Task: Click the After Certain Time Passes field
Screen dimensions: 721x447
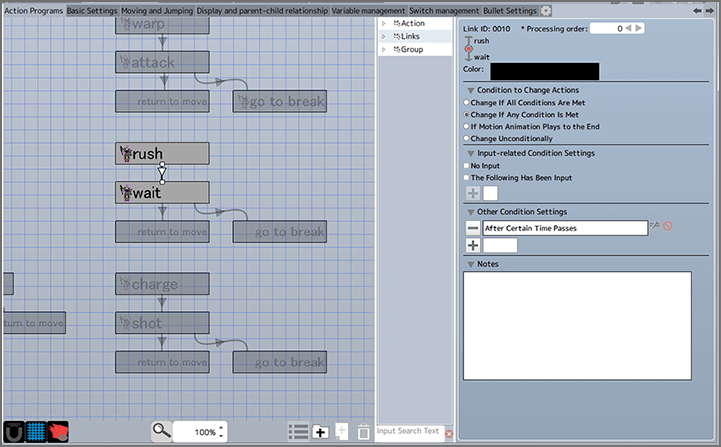Action: 565,228
